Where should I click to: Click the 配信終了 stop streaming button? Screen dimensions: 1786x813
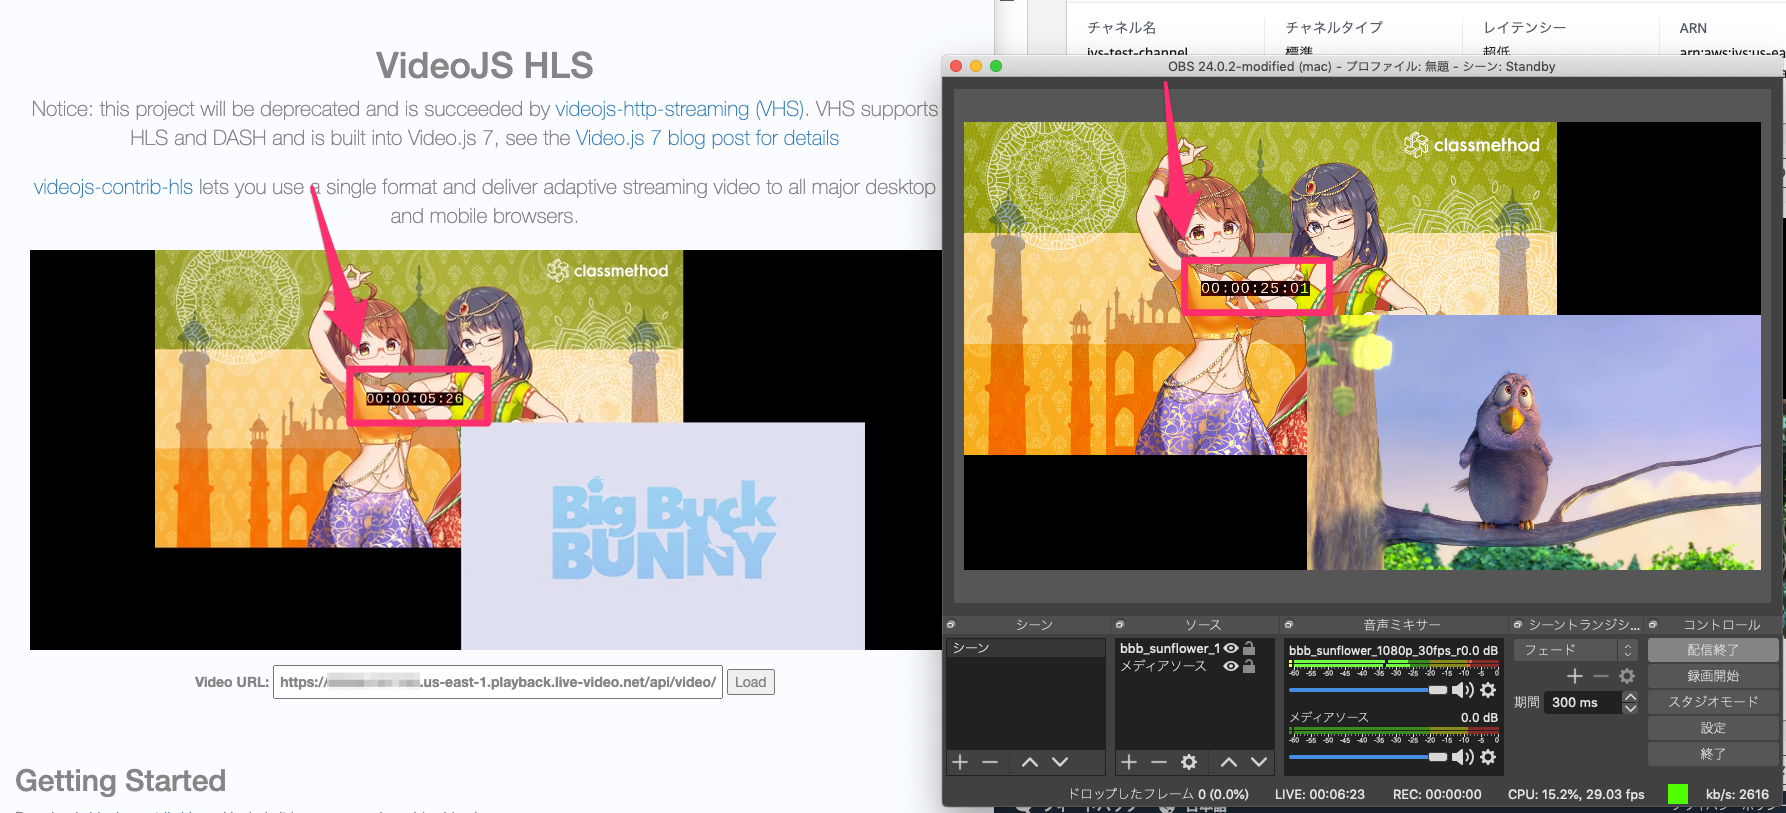1713,650
